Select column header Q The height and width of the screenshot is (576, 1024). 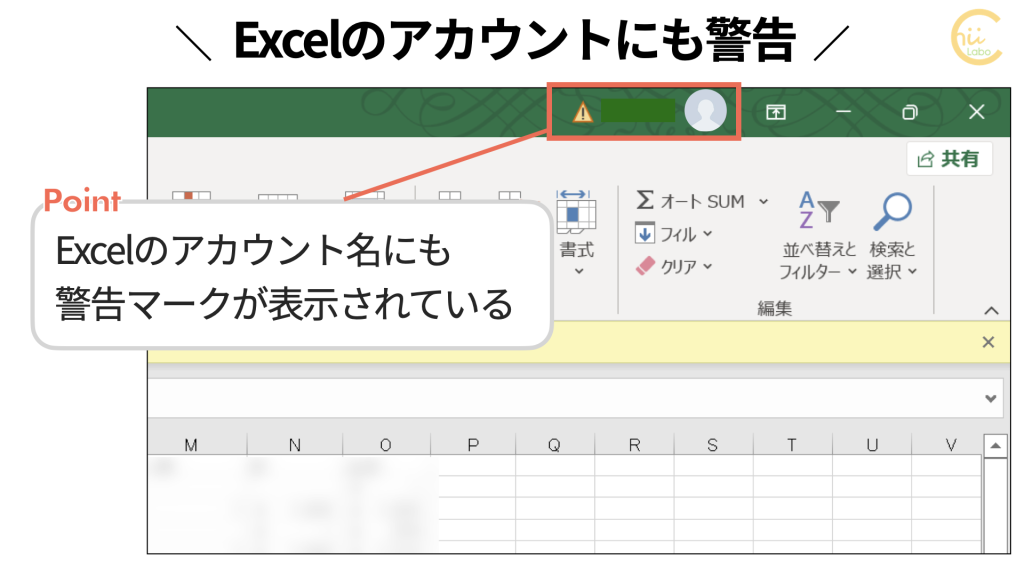554,445
